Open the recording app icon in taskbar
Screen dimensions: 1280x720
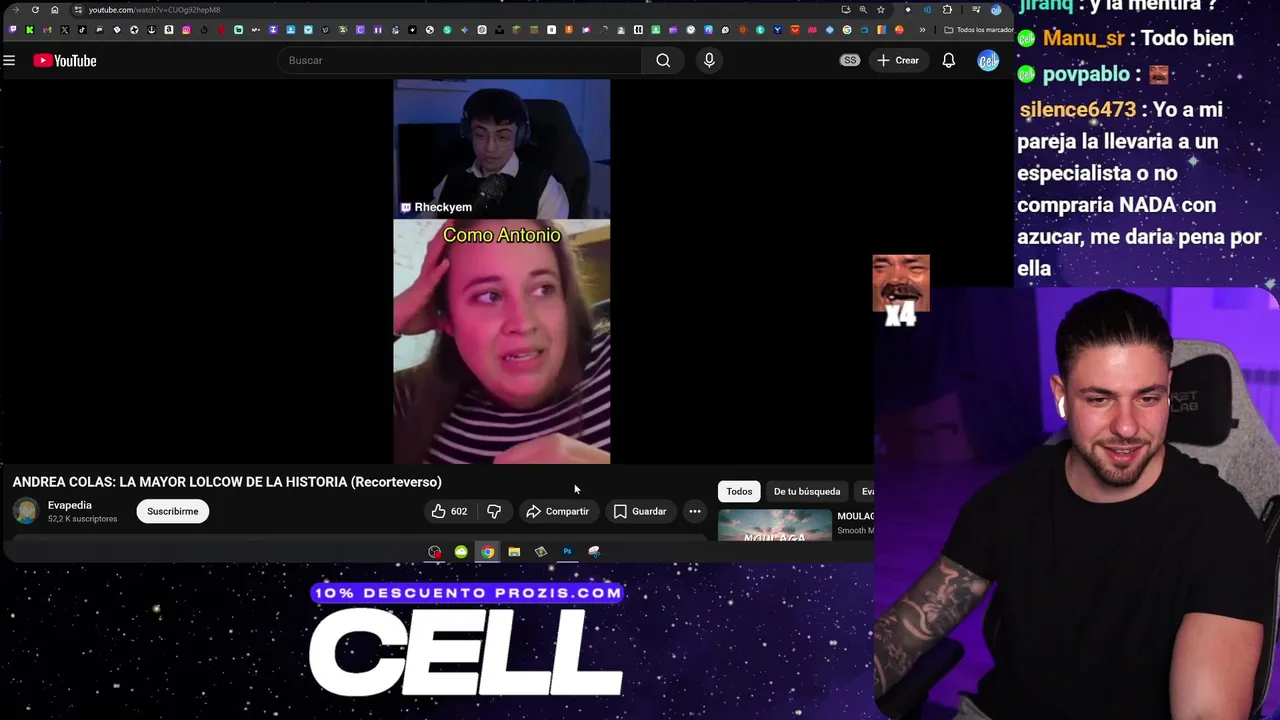[x=434, y=551]
